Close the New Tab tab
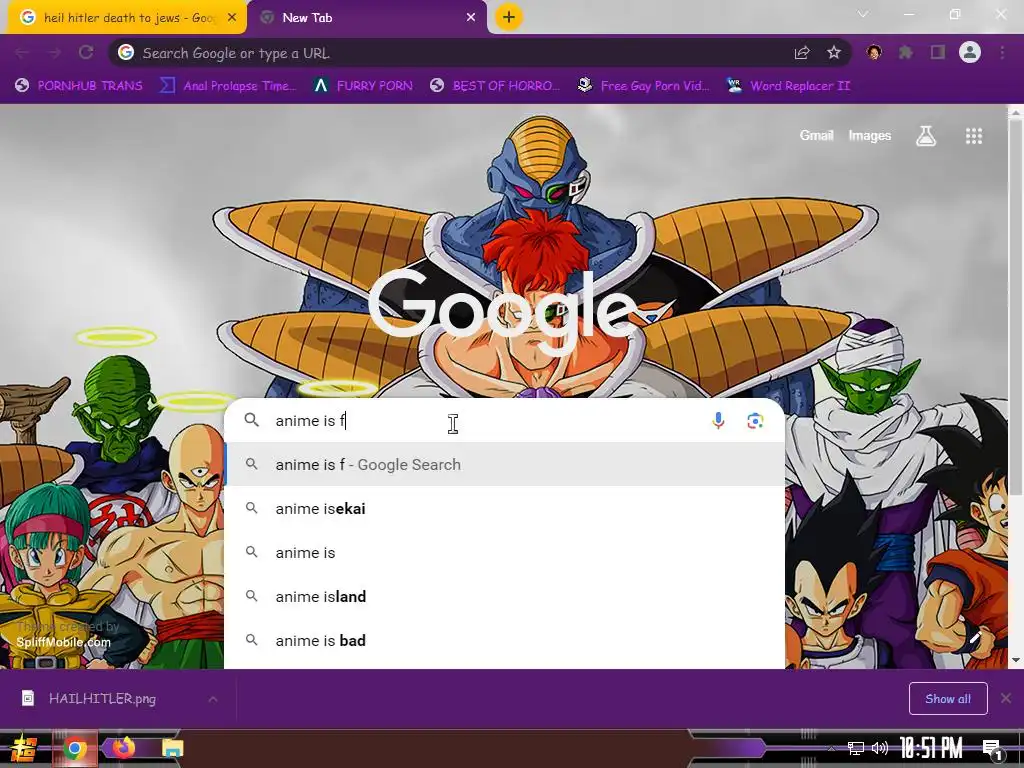This screenshot has height=768, width=1024. coord(471,18)
